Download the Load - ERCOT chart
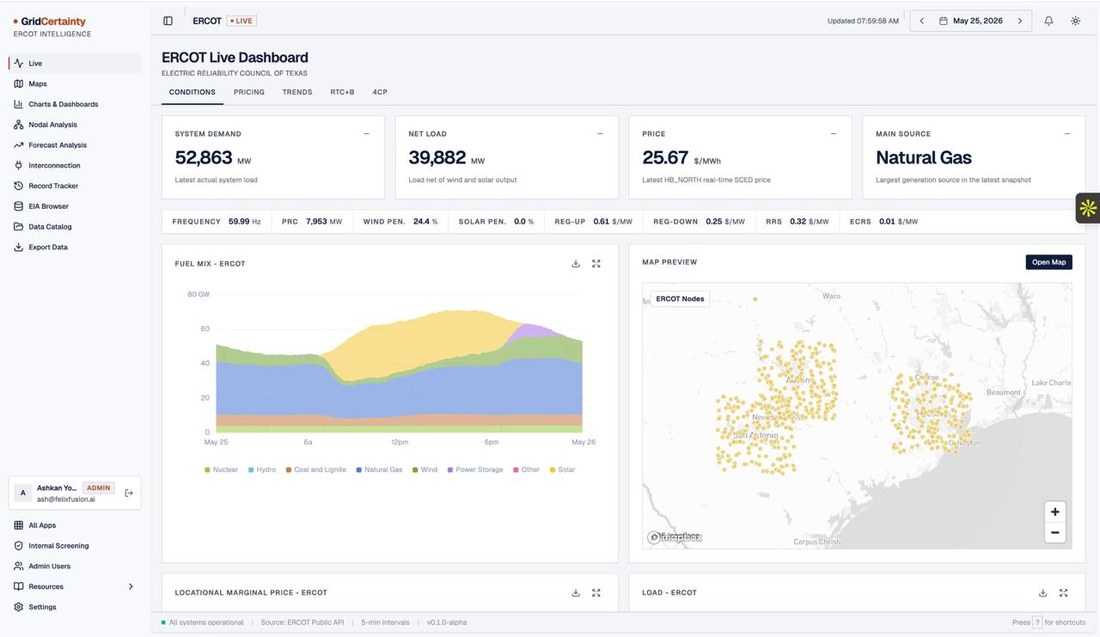 pos(1042,593)
